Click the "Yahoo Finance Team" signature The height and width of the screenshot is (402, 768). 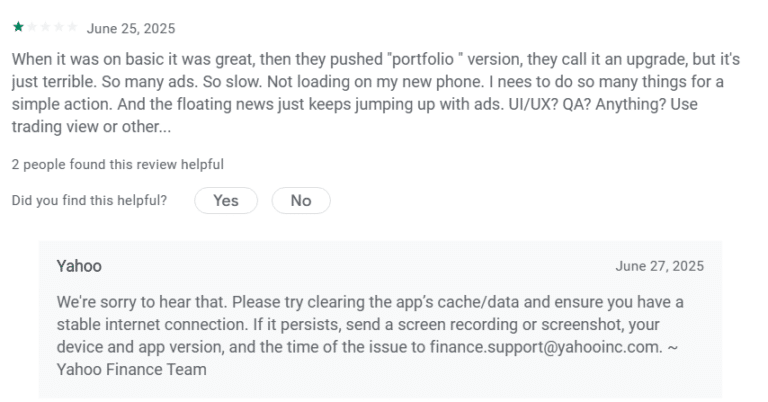coord(132,370)
